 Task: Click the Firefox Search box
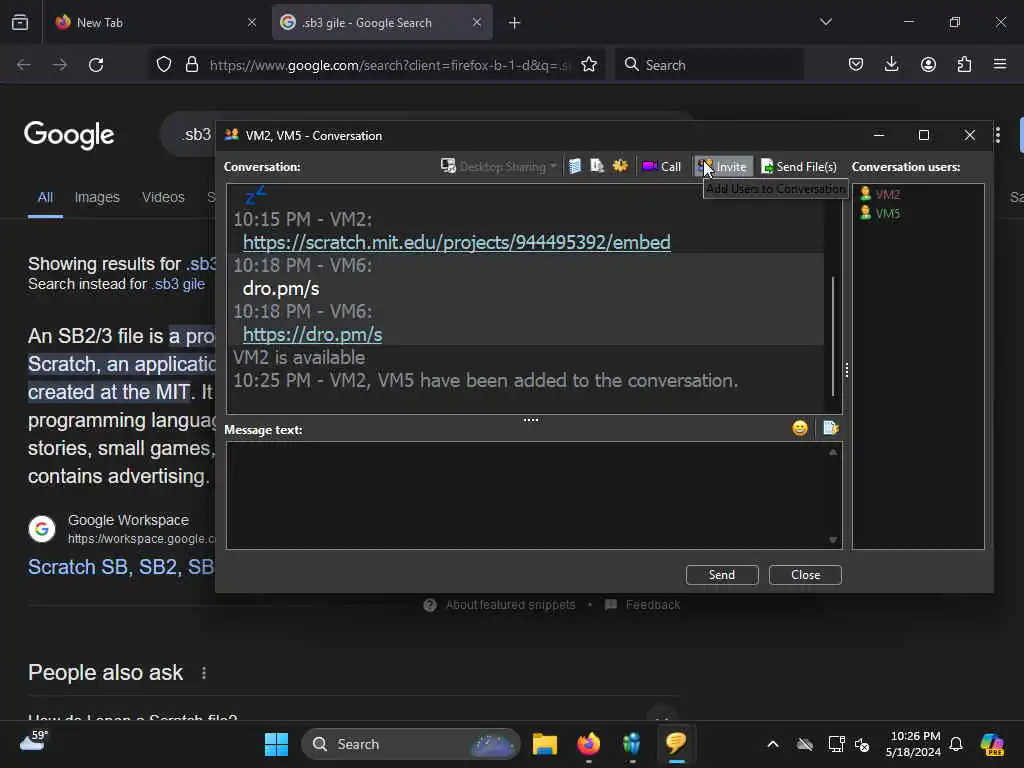point(709,65)
